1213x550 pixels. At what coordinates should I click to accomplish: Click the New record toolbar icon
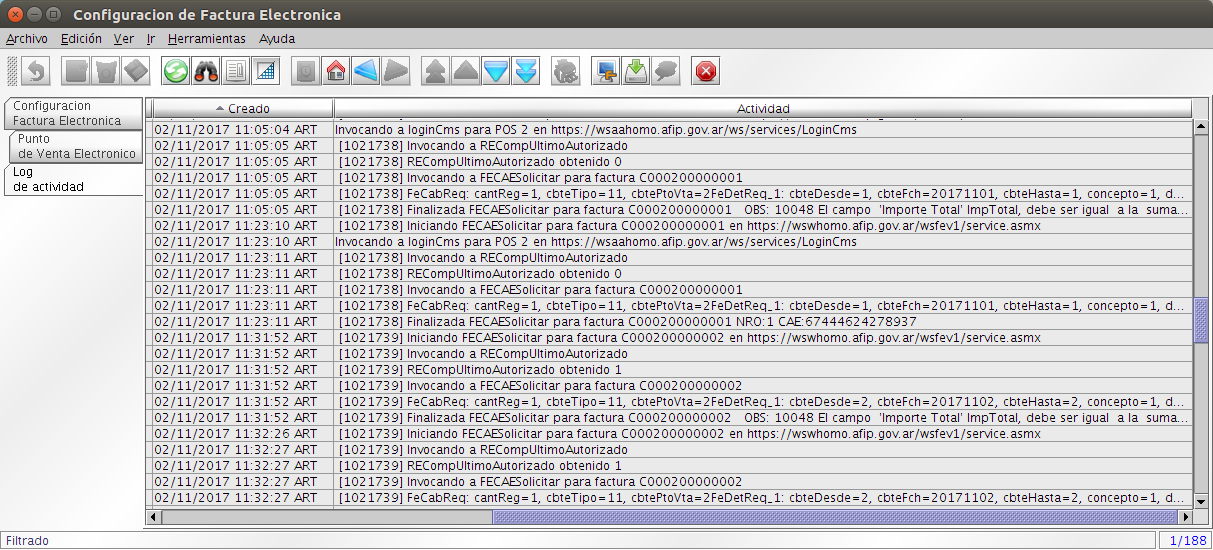pos(77,71)
